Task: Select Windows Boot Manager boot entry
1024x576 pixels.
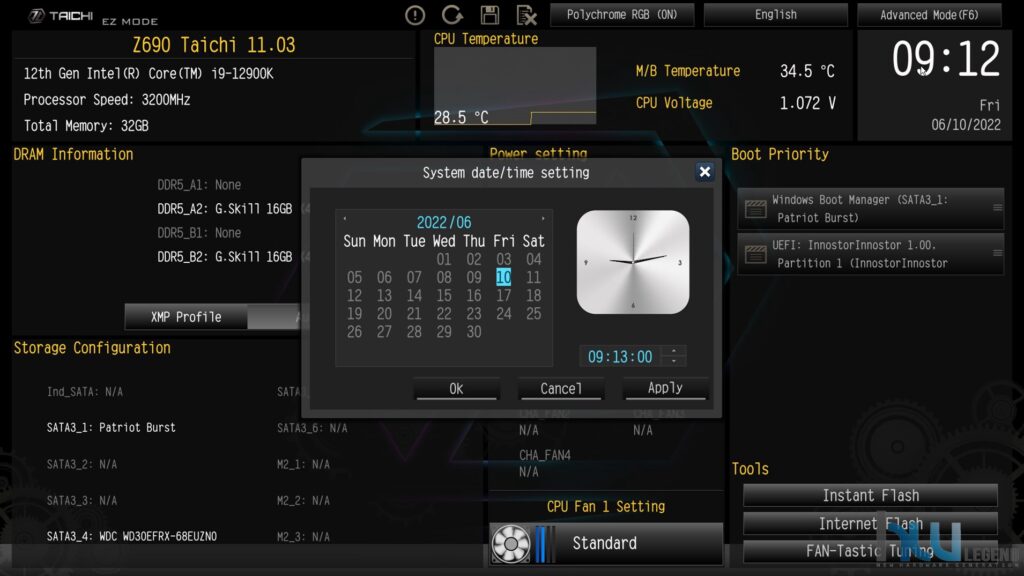Action: (871, 209)
